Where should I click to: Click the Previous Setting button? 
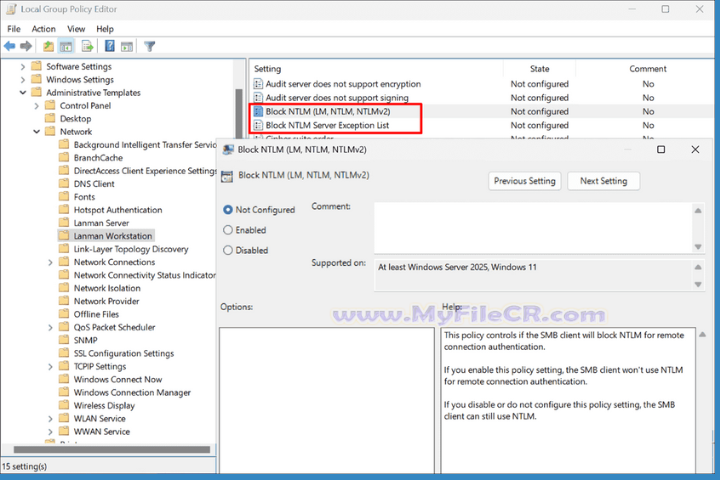pos(524,181)
